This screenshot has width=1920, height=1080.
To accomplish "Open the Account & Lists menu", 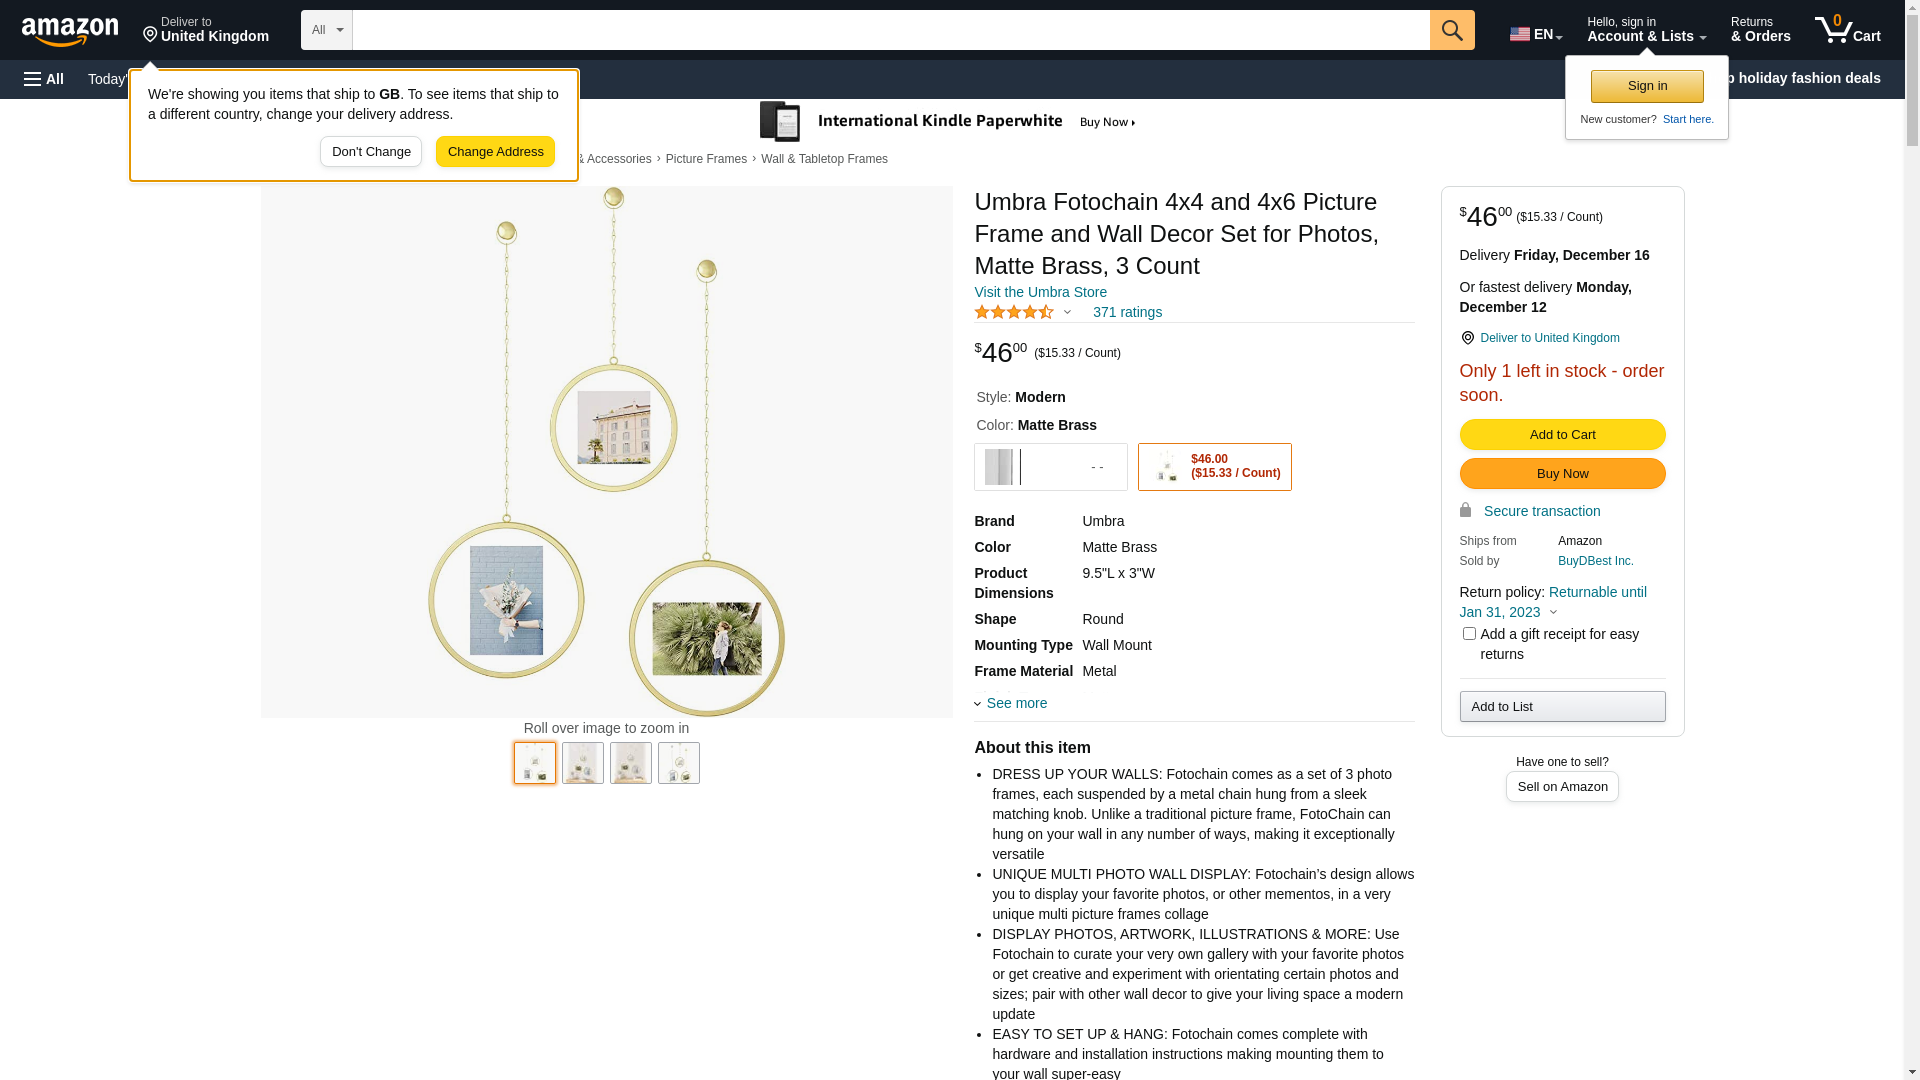I will 1646,30.
